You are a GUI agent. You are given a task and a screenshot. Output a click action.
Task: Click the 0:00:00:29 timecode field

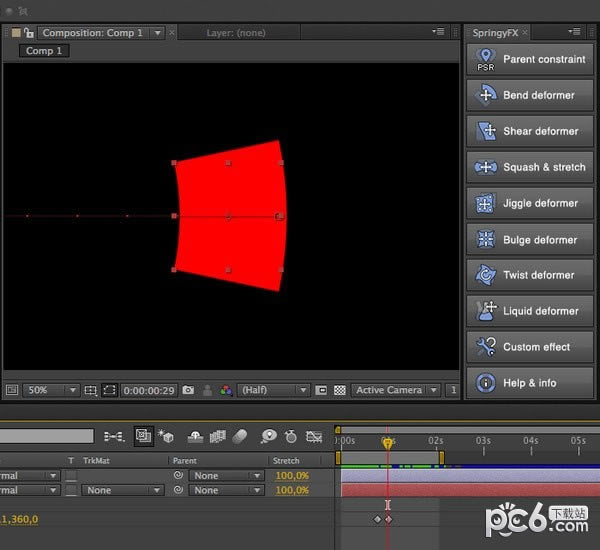click(x=149, y=390)
